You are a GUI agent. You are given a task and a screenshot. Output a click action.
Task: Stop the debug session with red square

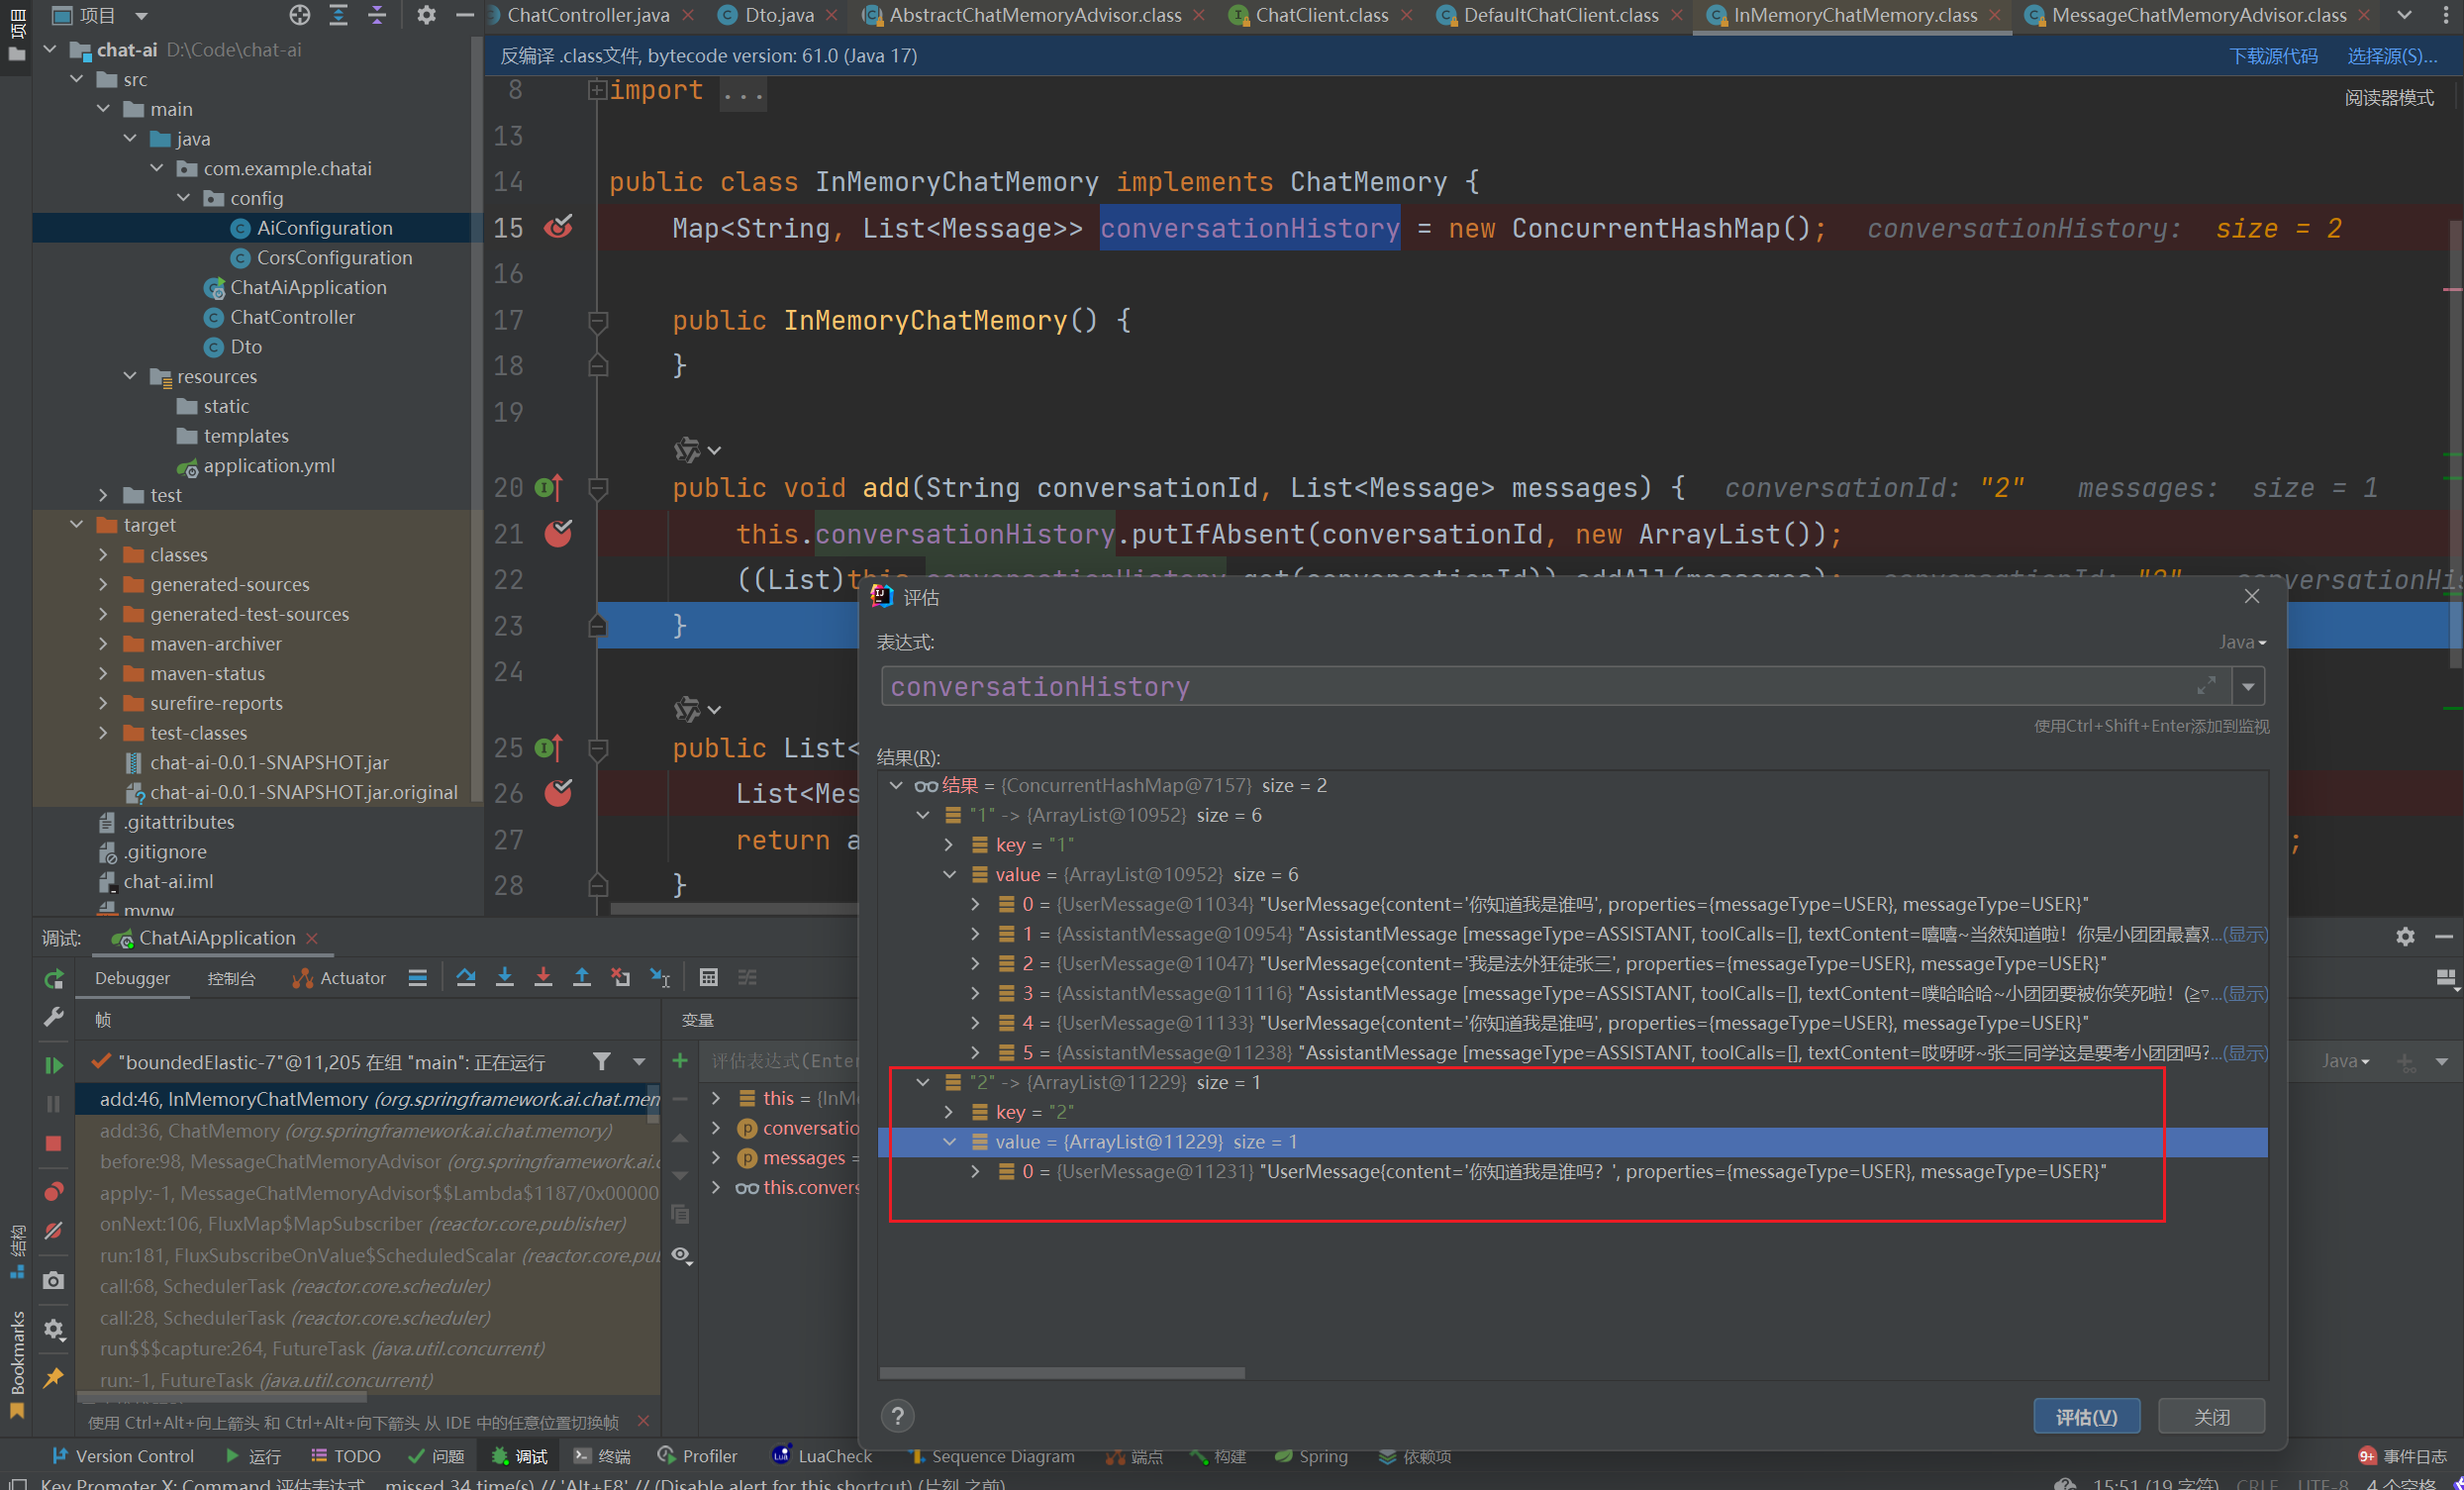pos(54,1143)
